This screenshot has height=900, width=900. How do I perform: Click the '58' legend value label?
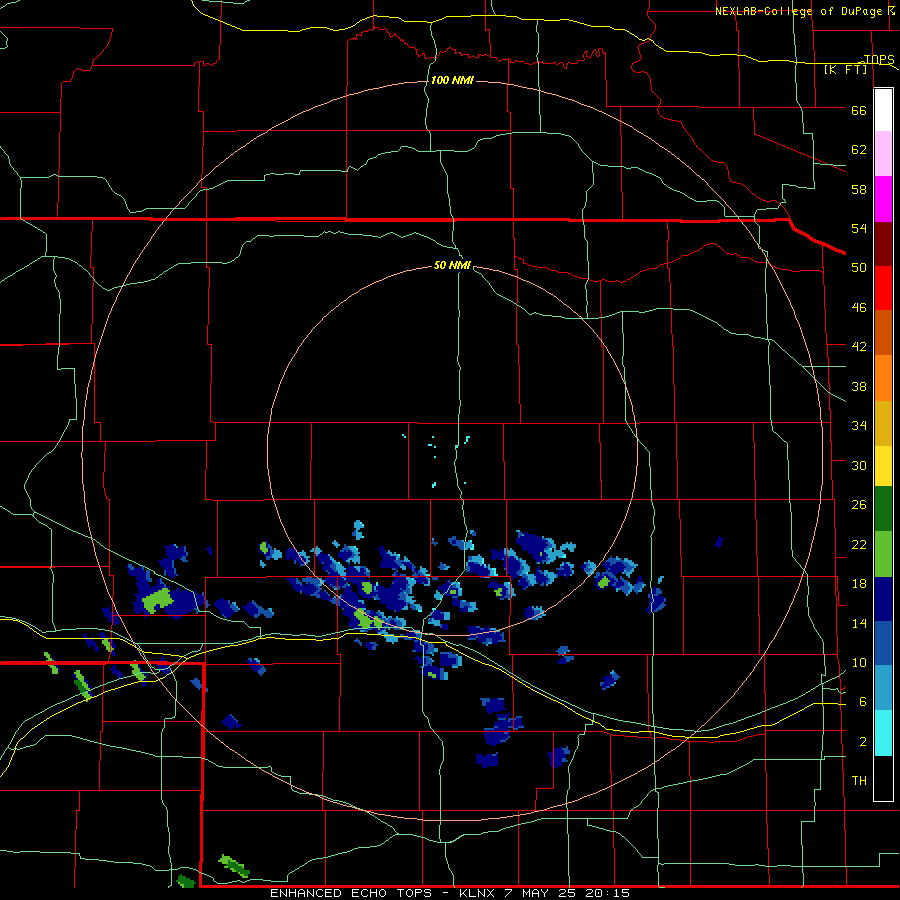(x=859, y=189)
